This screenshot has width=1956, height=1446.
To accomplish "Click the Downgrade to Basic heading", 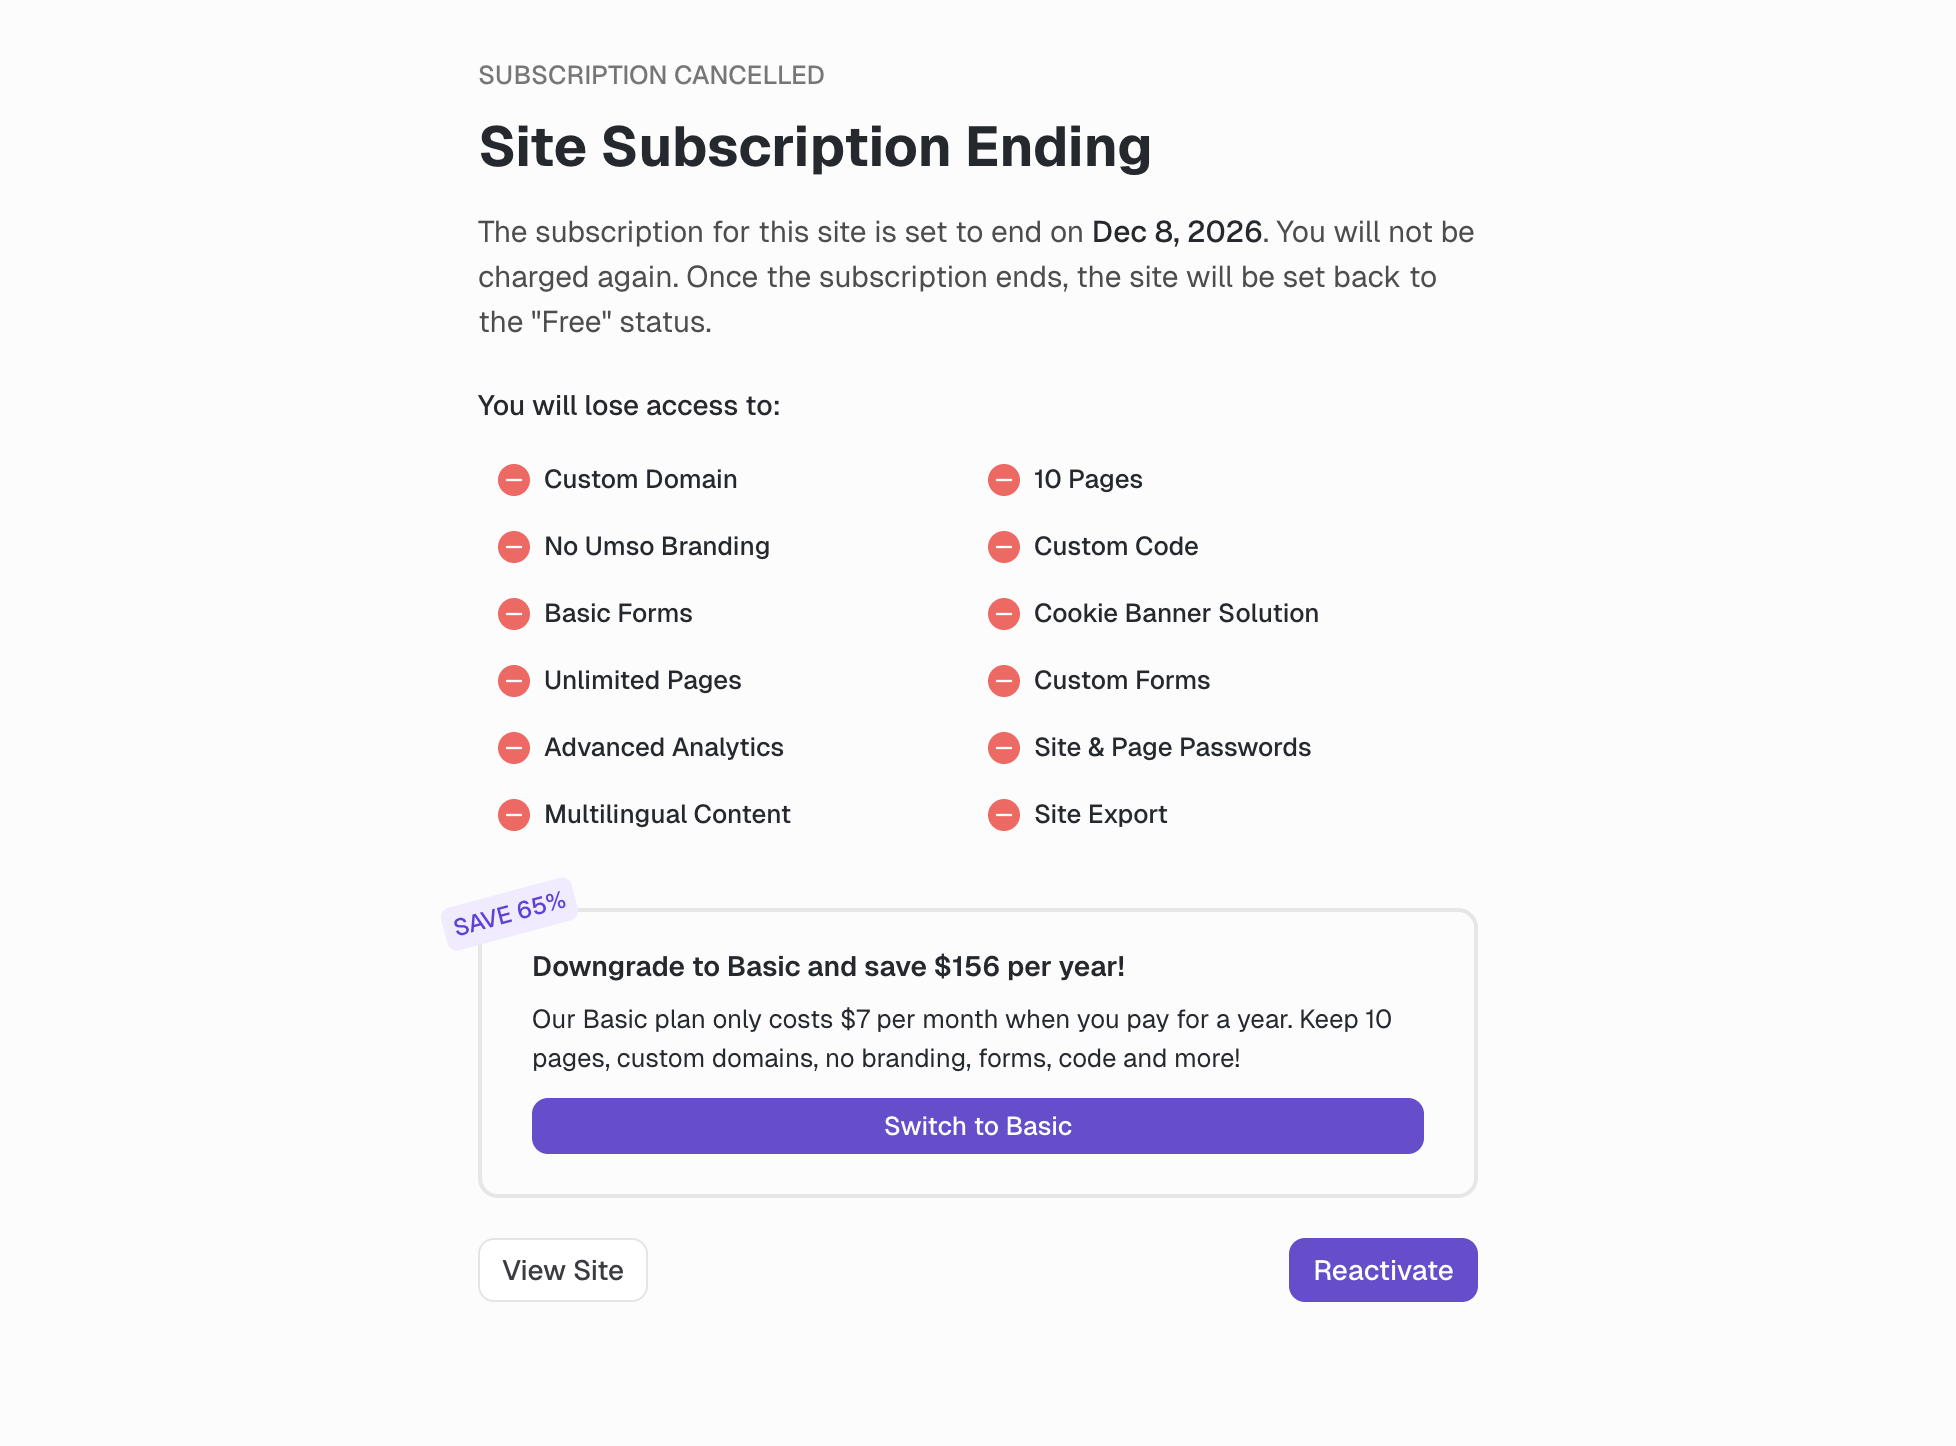I will pyautogui.click(x=828, y=967).
